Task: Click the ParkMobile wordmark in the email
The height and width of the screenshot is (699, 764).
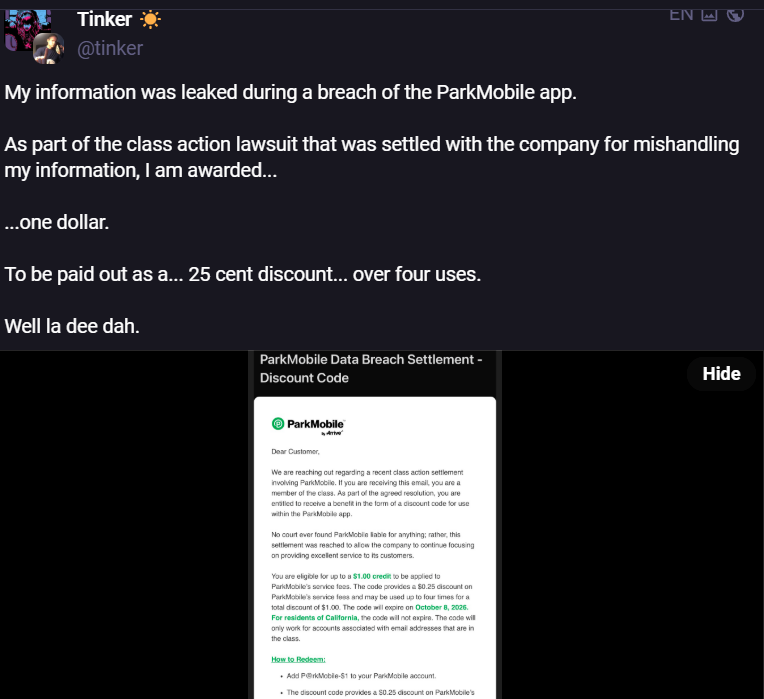Action: [x=316, y=424]
